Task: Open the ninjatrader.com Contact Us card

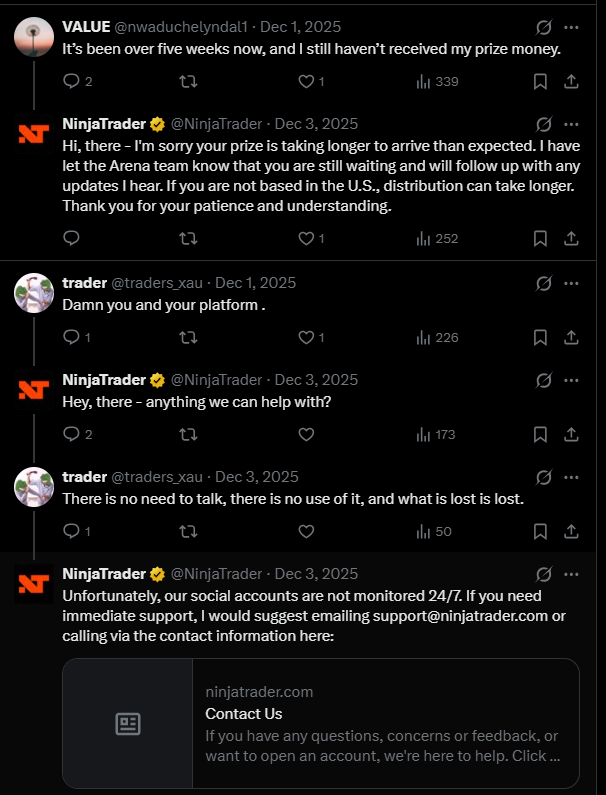Action: 320,724
